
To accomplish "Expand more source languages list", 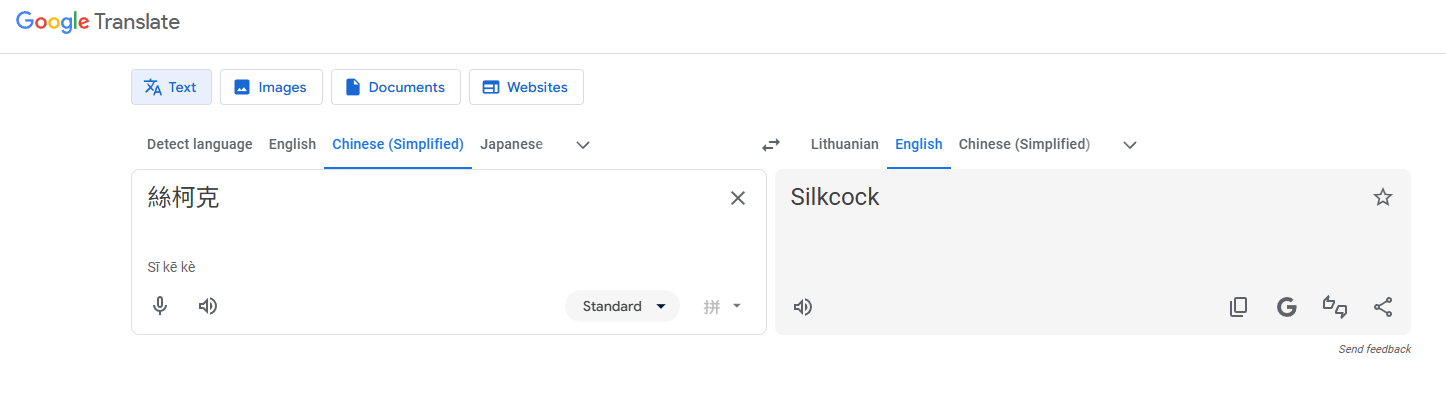I will click(x=583, y=144).
